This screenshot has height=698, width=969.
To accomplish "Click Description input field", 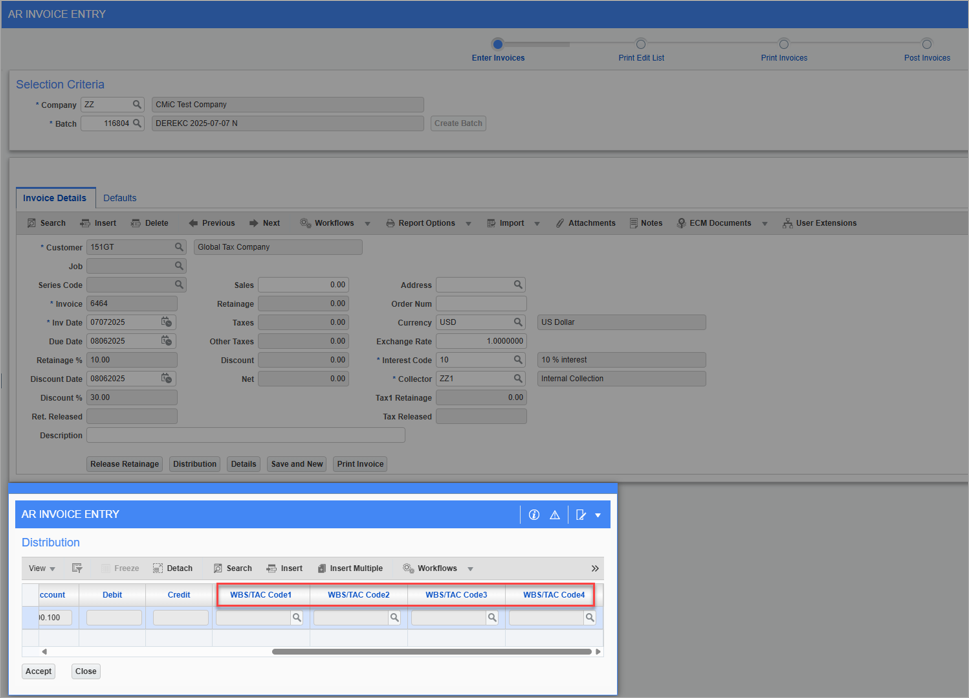I will [246, 435].
